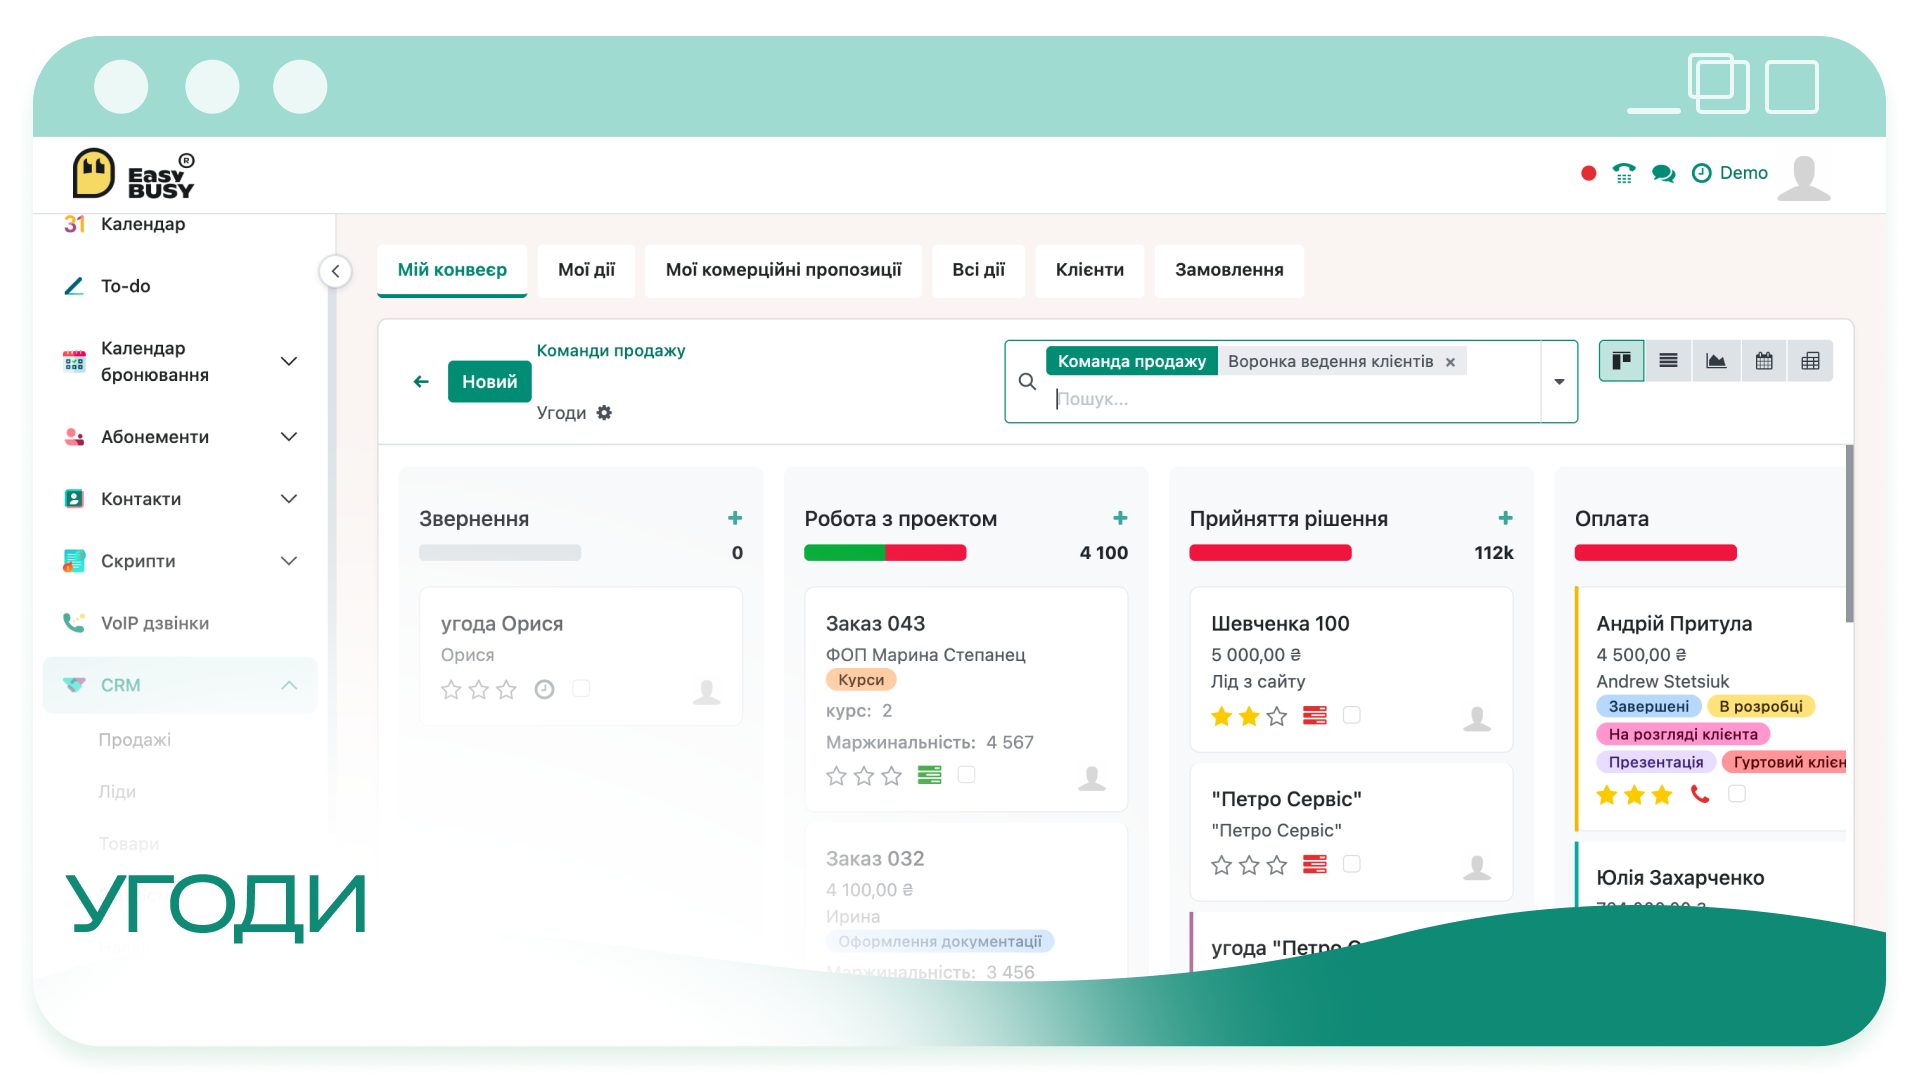Open the pivot table view icon
Screen dimensions: 1920x1080
1810,361
